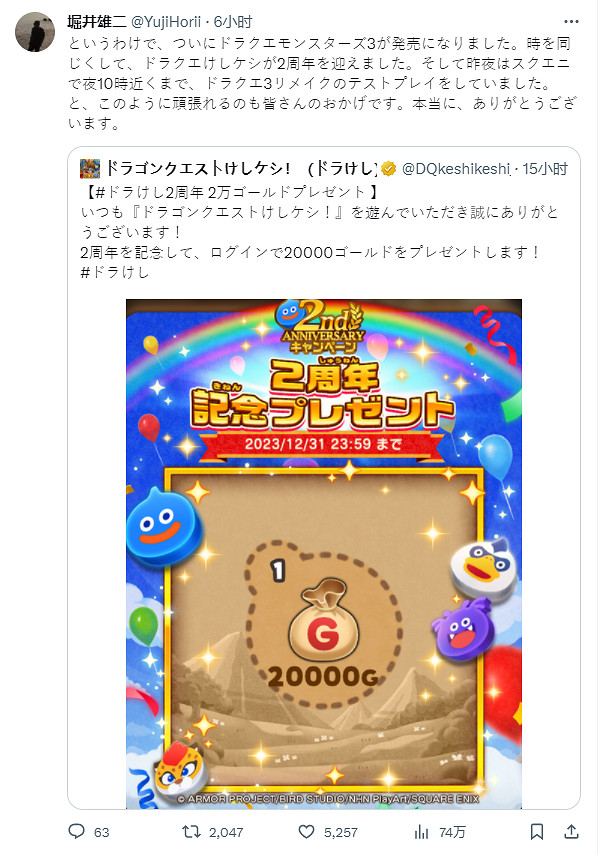This screenshot has width=600, height=854.
Task: Open the #ドラけし hashtag link
Action: pyautogui.click(x=115, y=272)
